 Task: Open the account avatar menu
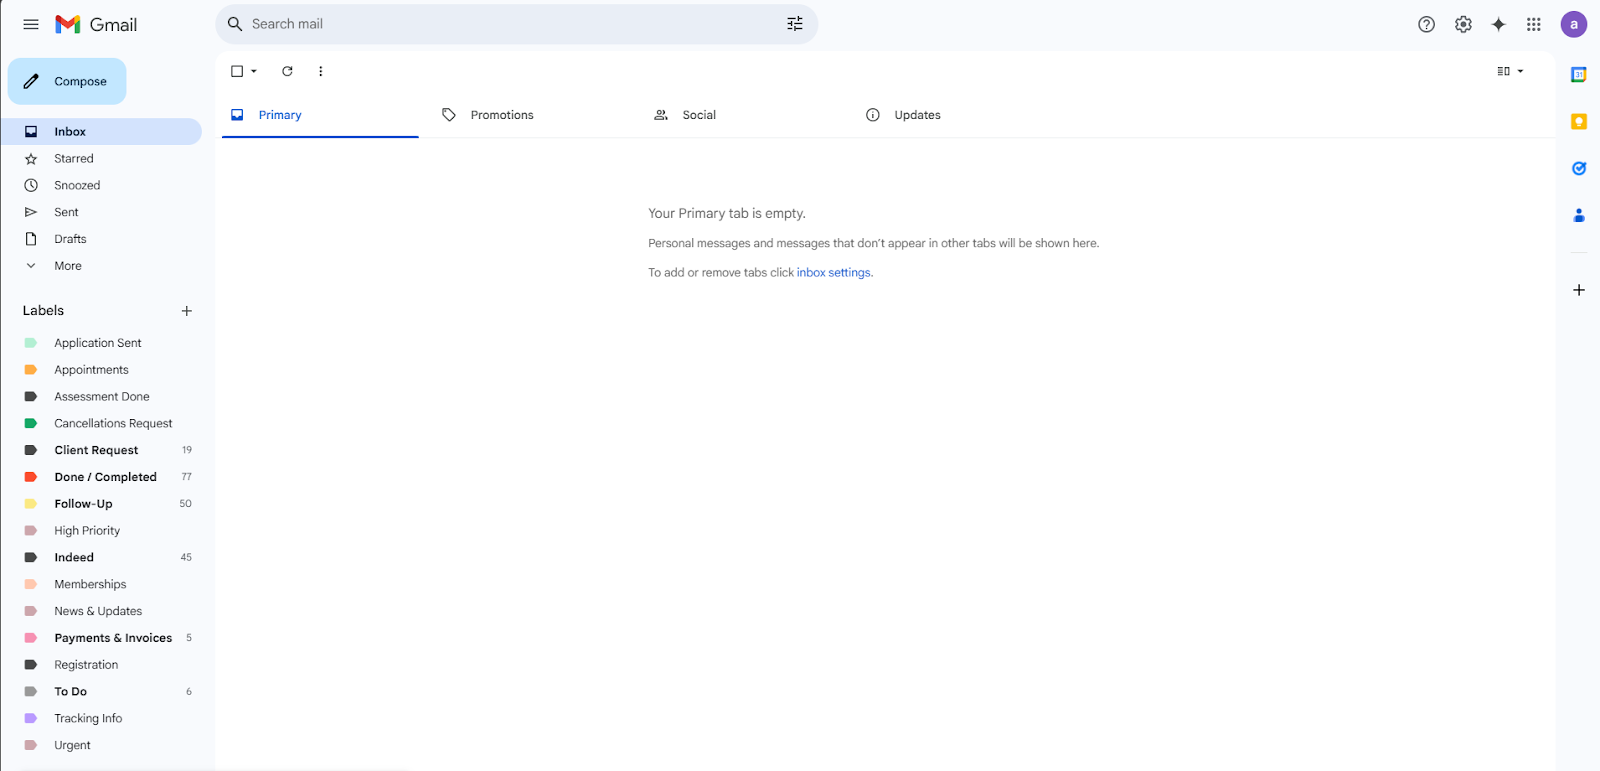click(1574, 24)
